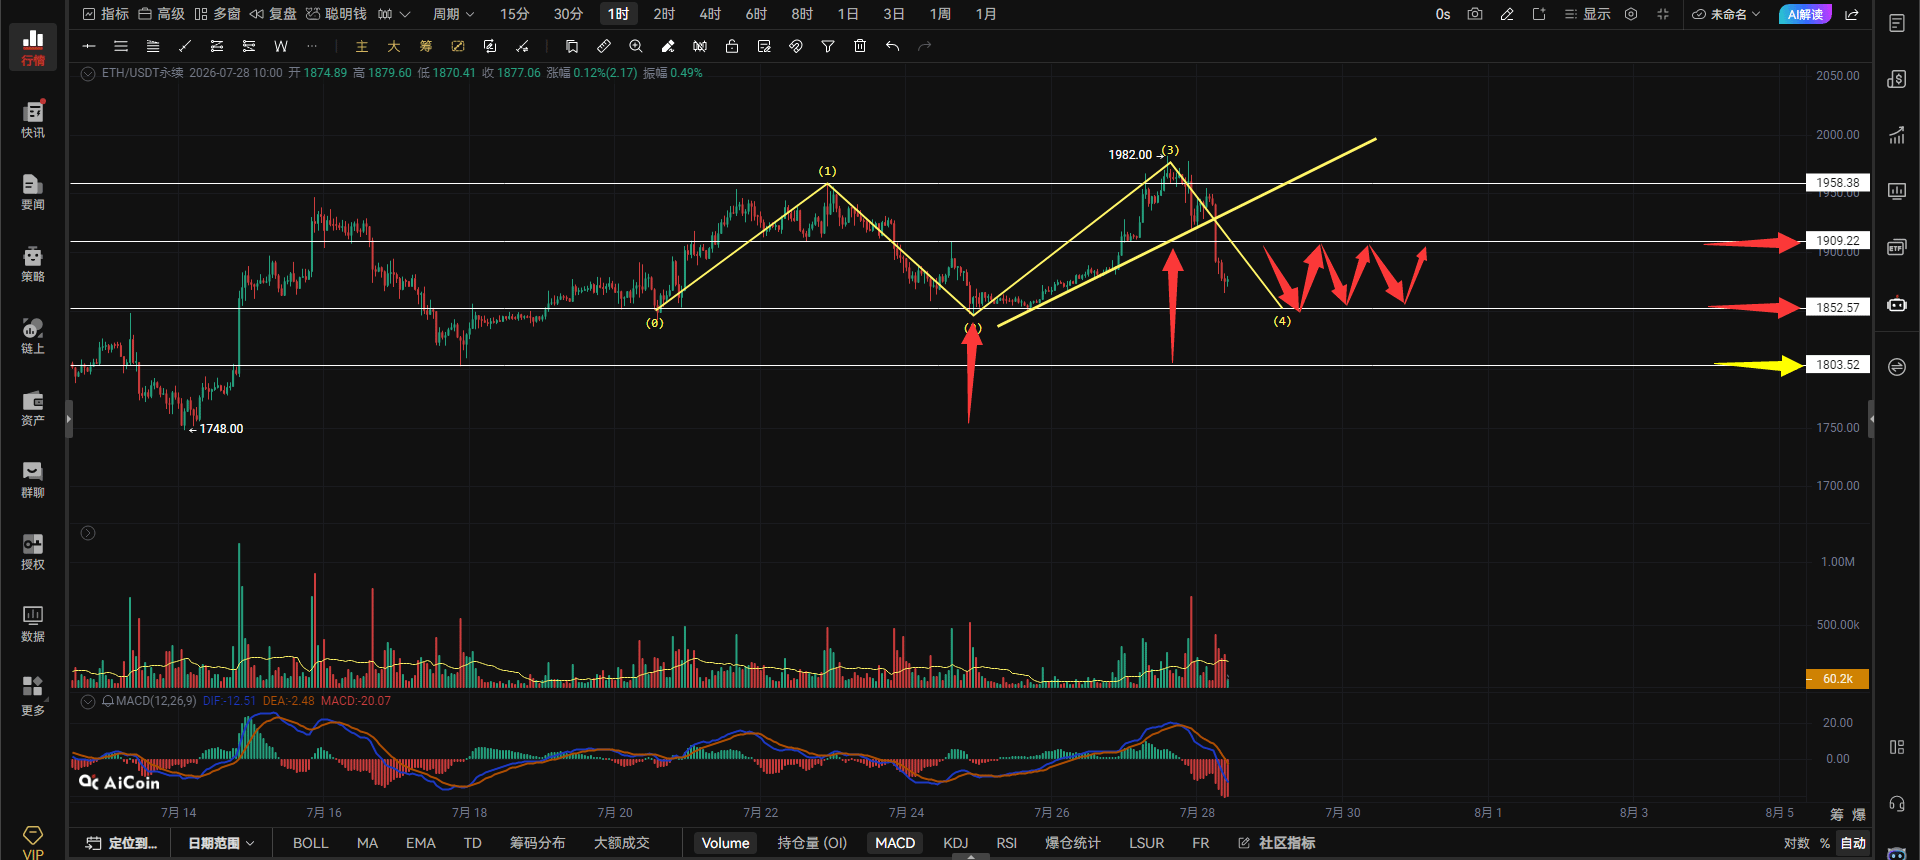The image size is (1920, 860).
Task: Open chart settings hexagon gear icon
Action: coord(1631,14)
